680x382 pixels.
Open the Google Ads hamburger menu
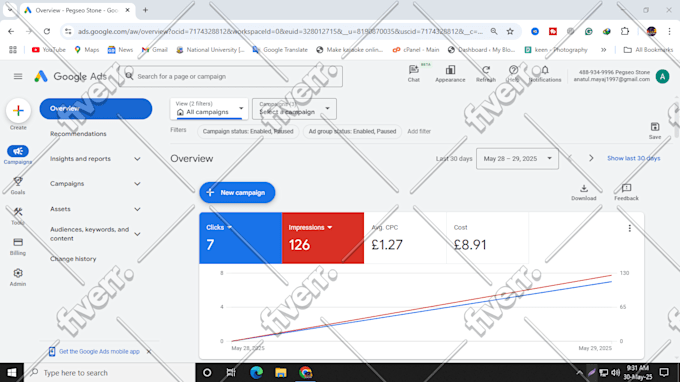coord(18,76)
